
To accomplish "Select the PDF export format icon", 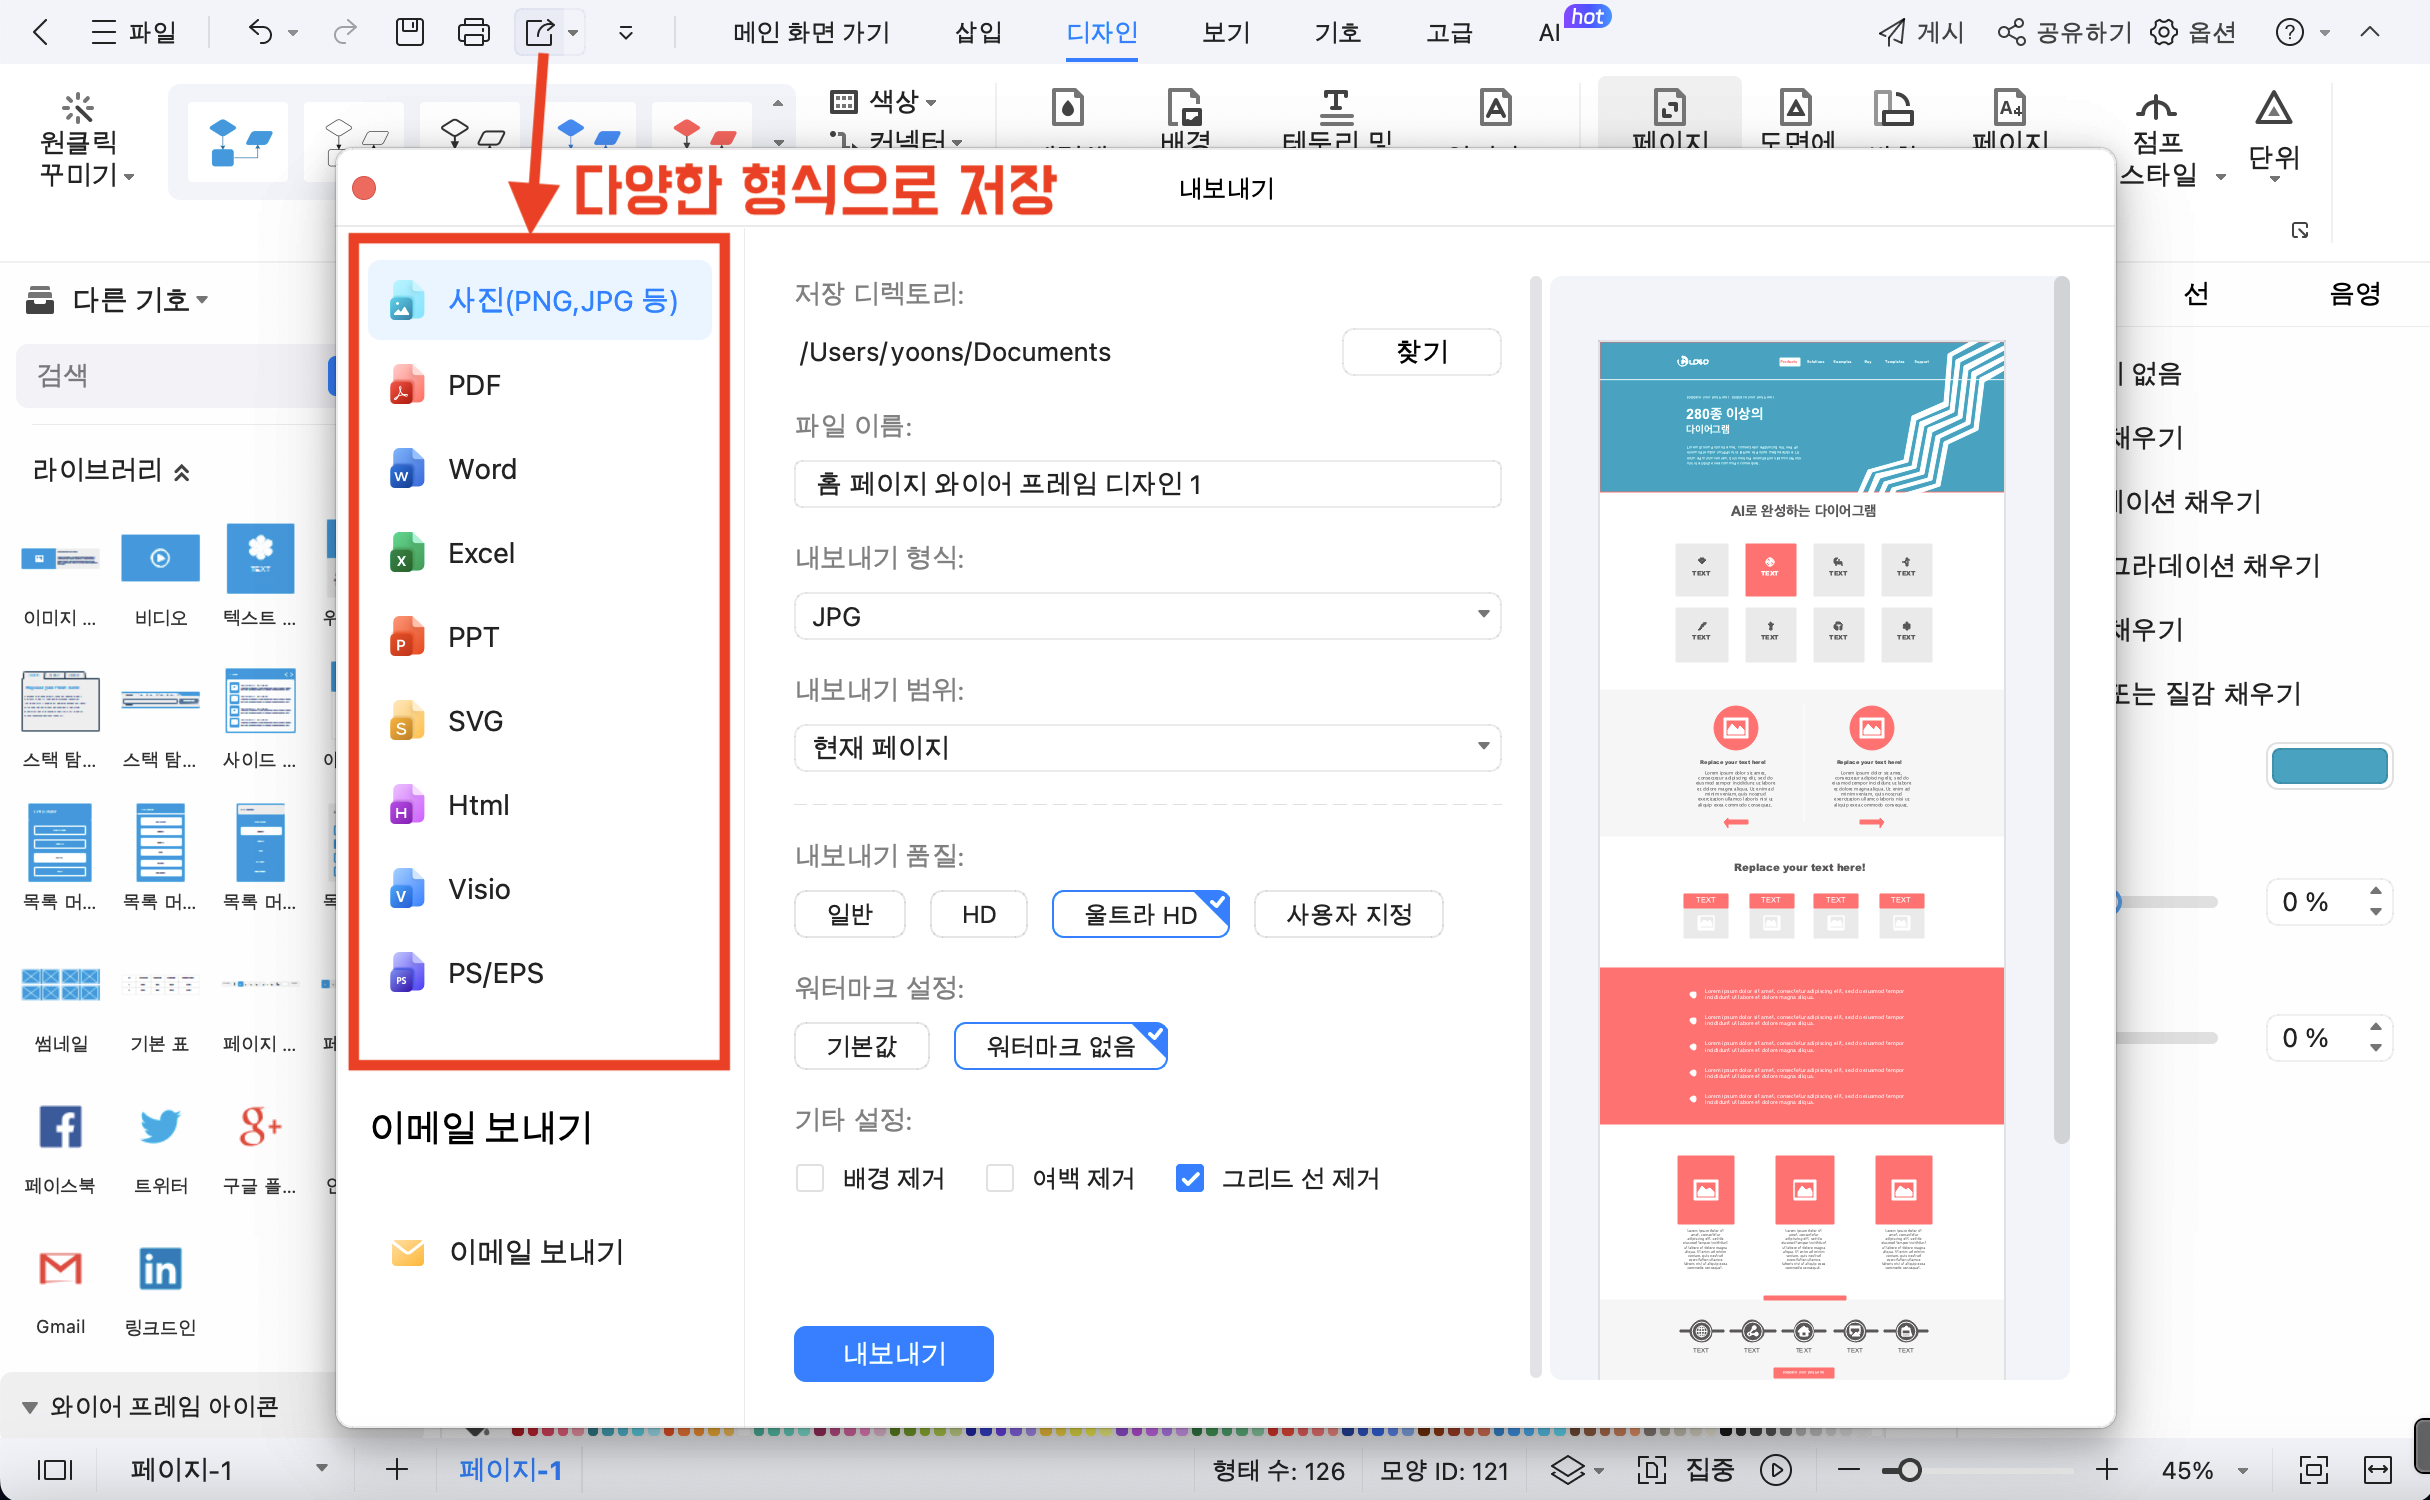I will pos(406,385).
